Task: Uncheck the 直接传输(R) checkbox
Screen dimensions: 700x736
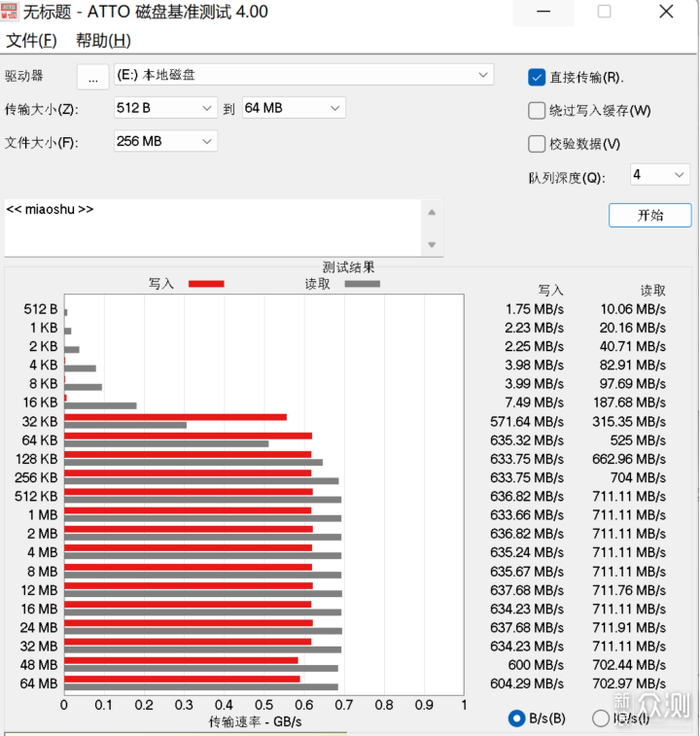Action: coord(537,77)
